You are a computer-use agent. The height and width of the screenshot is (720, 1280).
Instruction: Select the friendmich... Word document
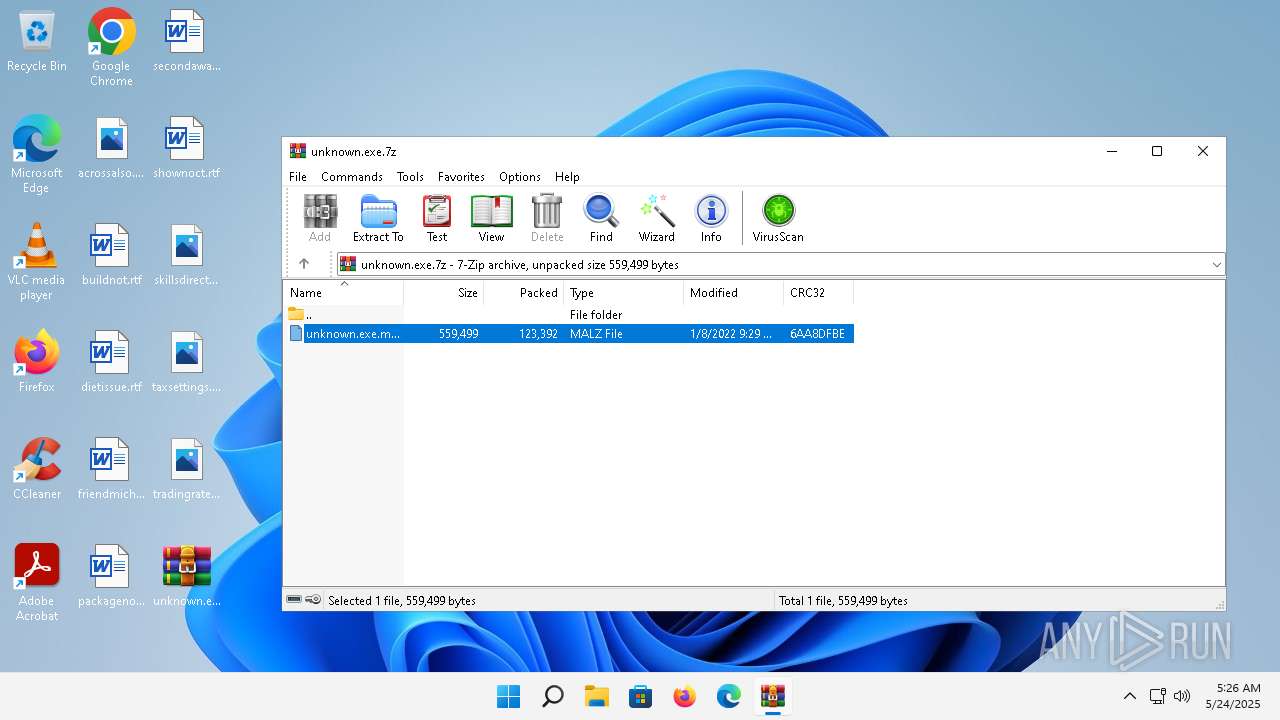click(111, 469)
